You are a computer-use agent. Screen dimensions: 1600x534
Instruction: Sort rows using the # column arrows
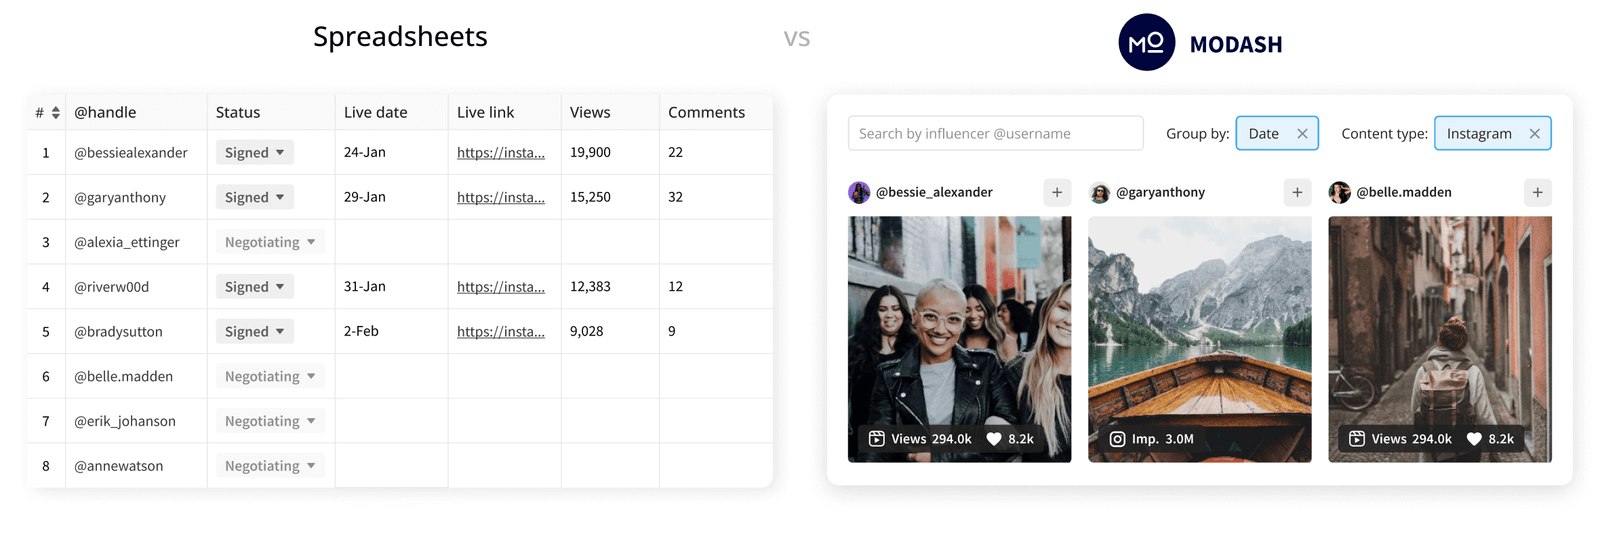[56, 113]
